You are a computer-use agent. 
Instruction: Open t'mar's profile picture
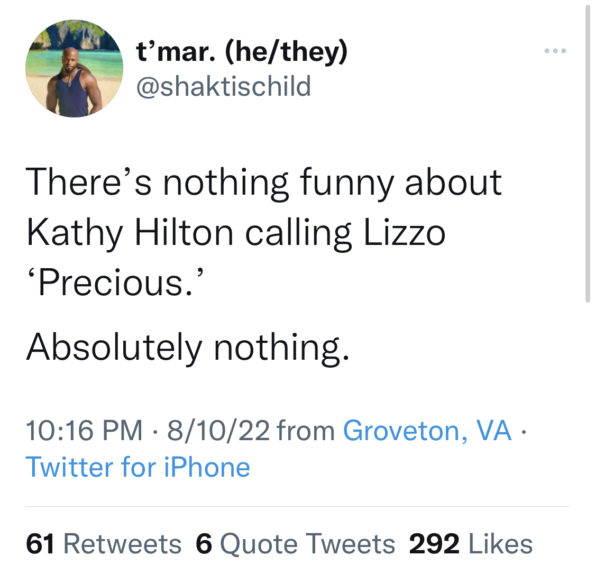[x=74, y=68]
